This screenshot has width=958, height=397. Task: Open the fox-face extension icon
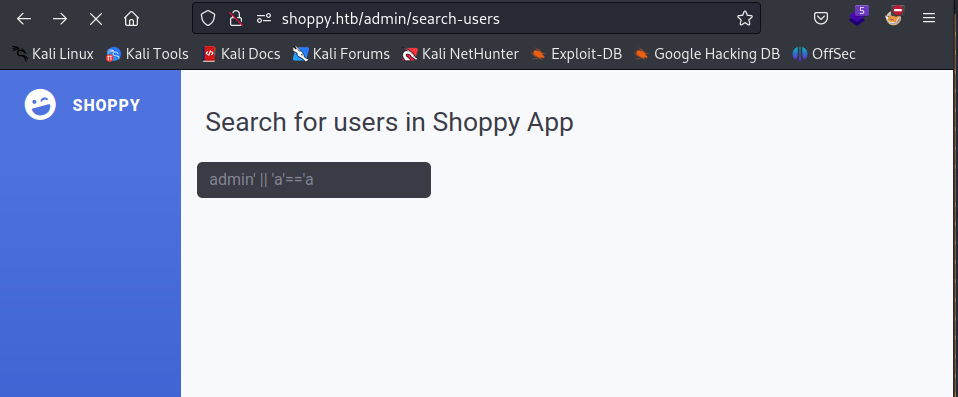tap(894, 16)
